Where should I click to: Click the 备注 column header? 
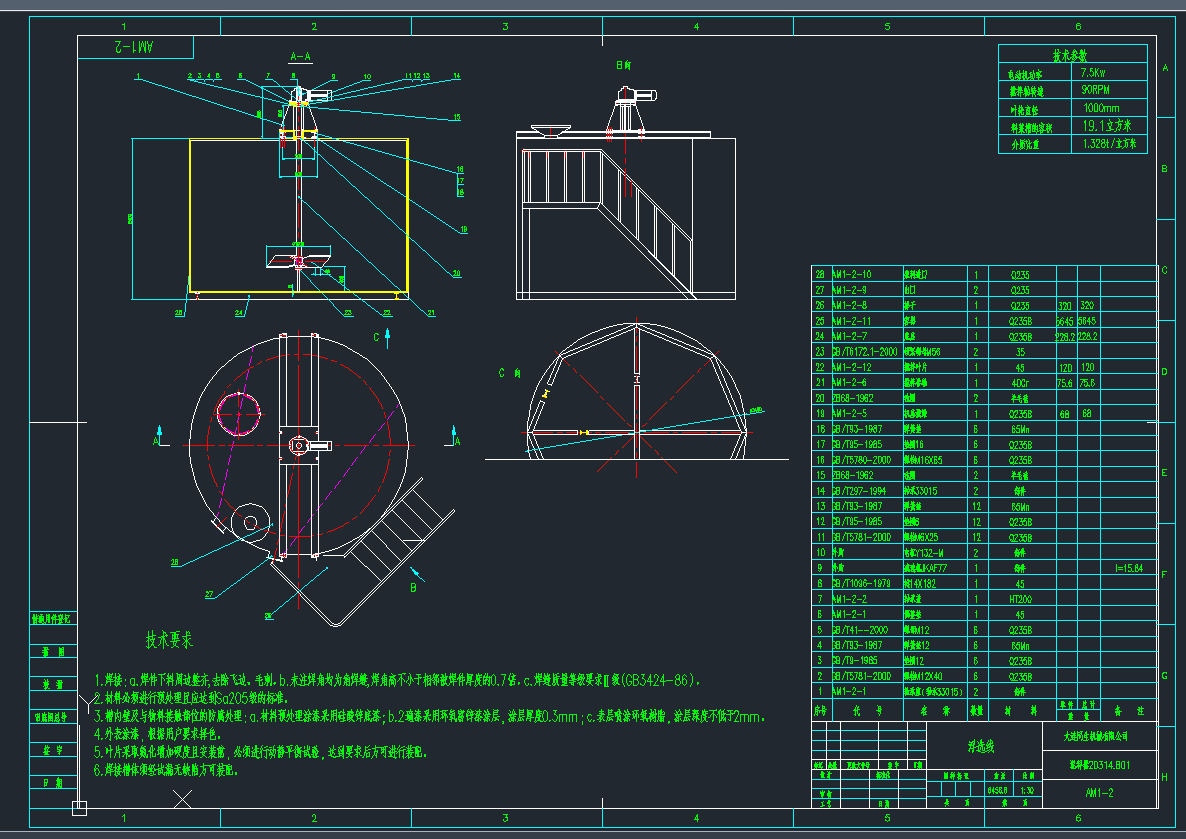pos(1129,710)
